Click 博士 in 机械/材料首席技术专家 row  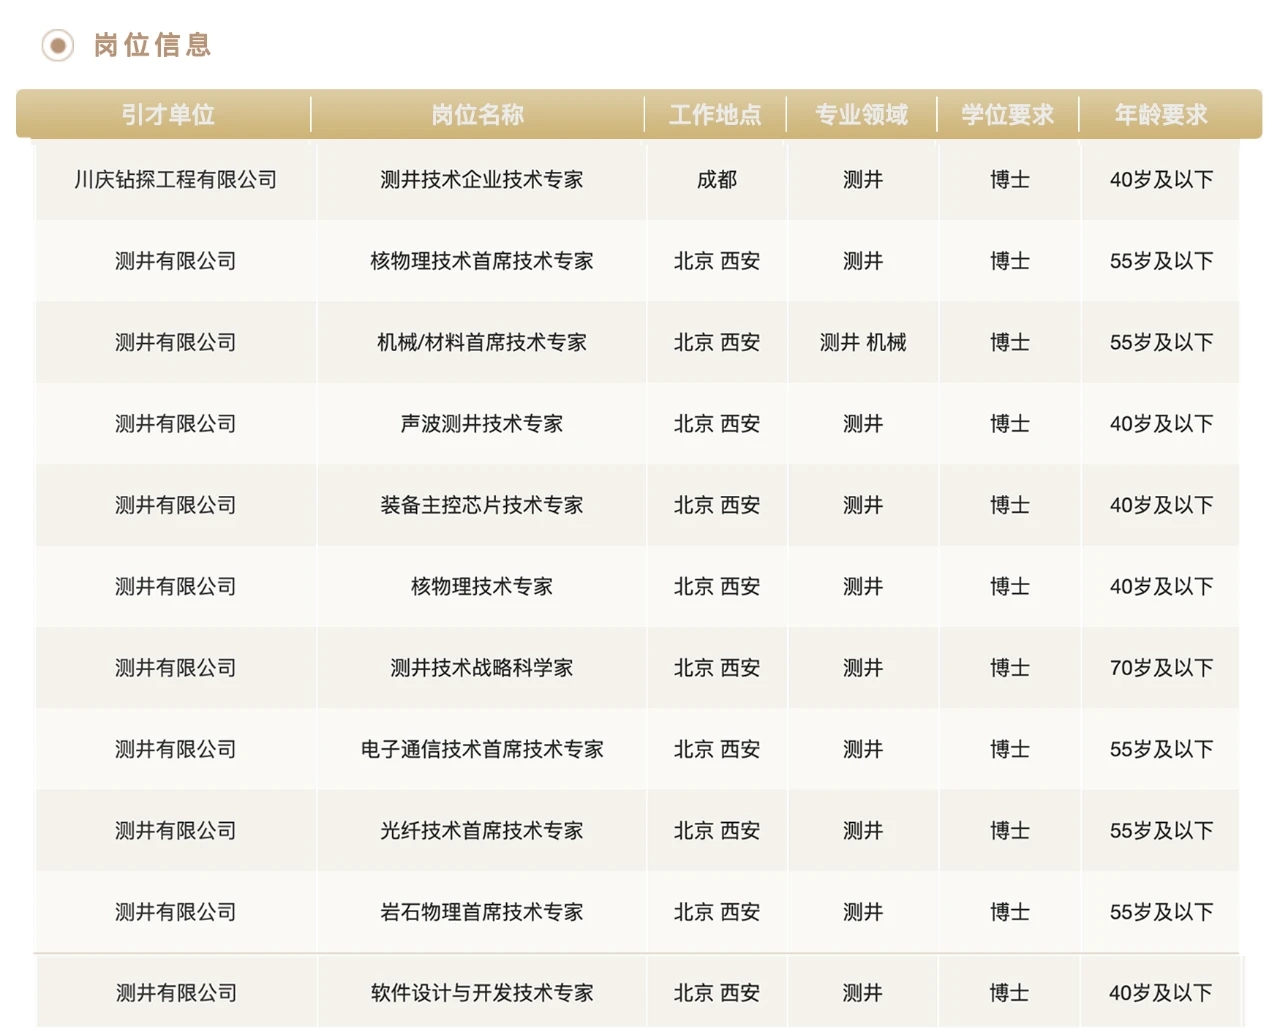1010,343
